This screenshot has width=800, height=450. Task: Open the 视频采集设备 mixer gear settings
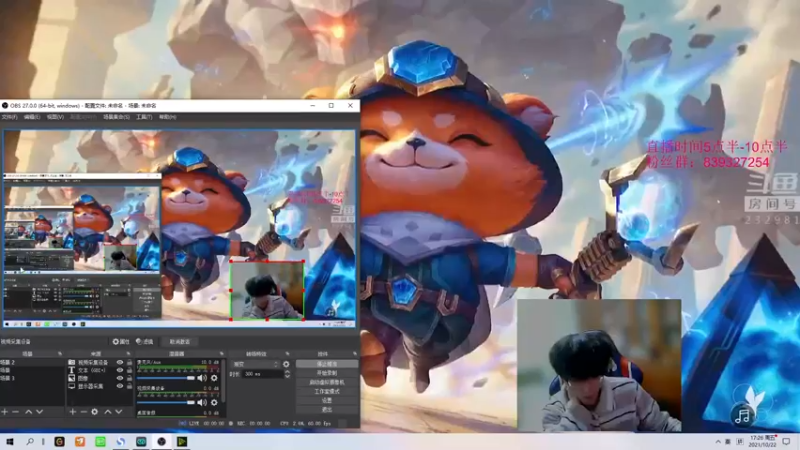click(214, 403)
